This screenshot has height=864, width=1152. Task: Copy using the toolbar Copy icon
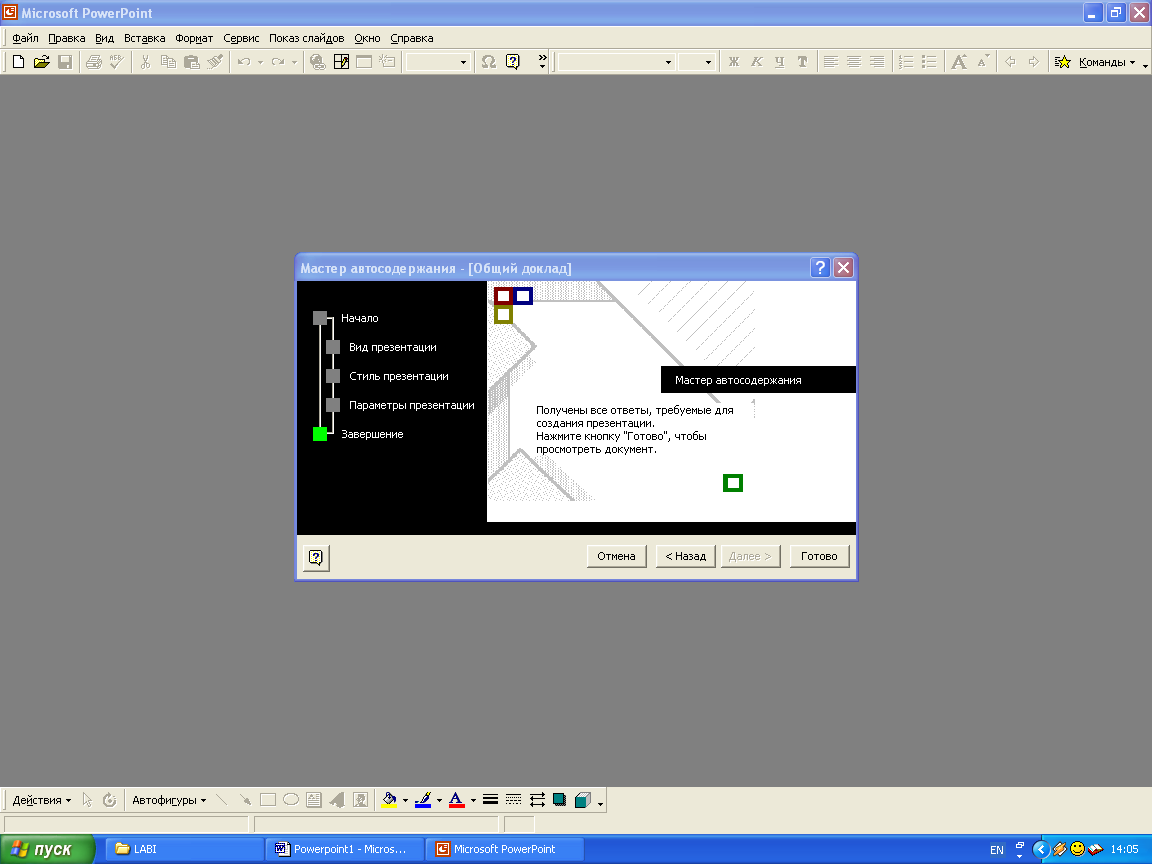coord(168,62)
